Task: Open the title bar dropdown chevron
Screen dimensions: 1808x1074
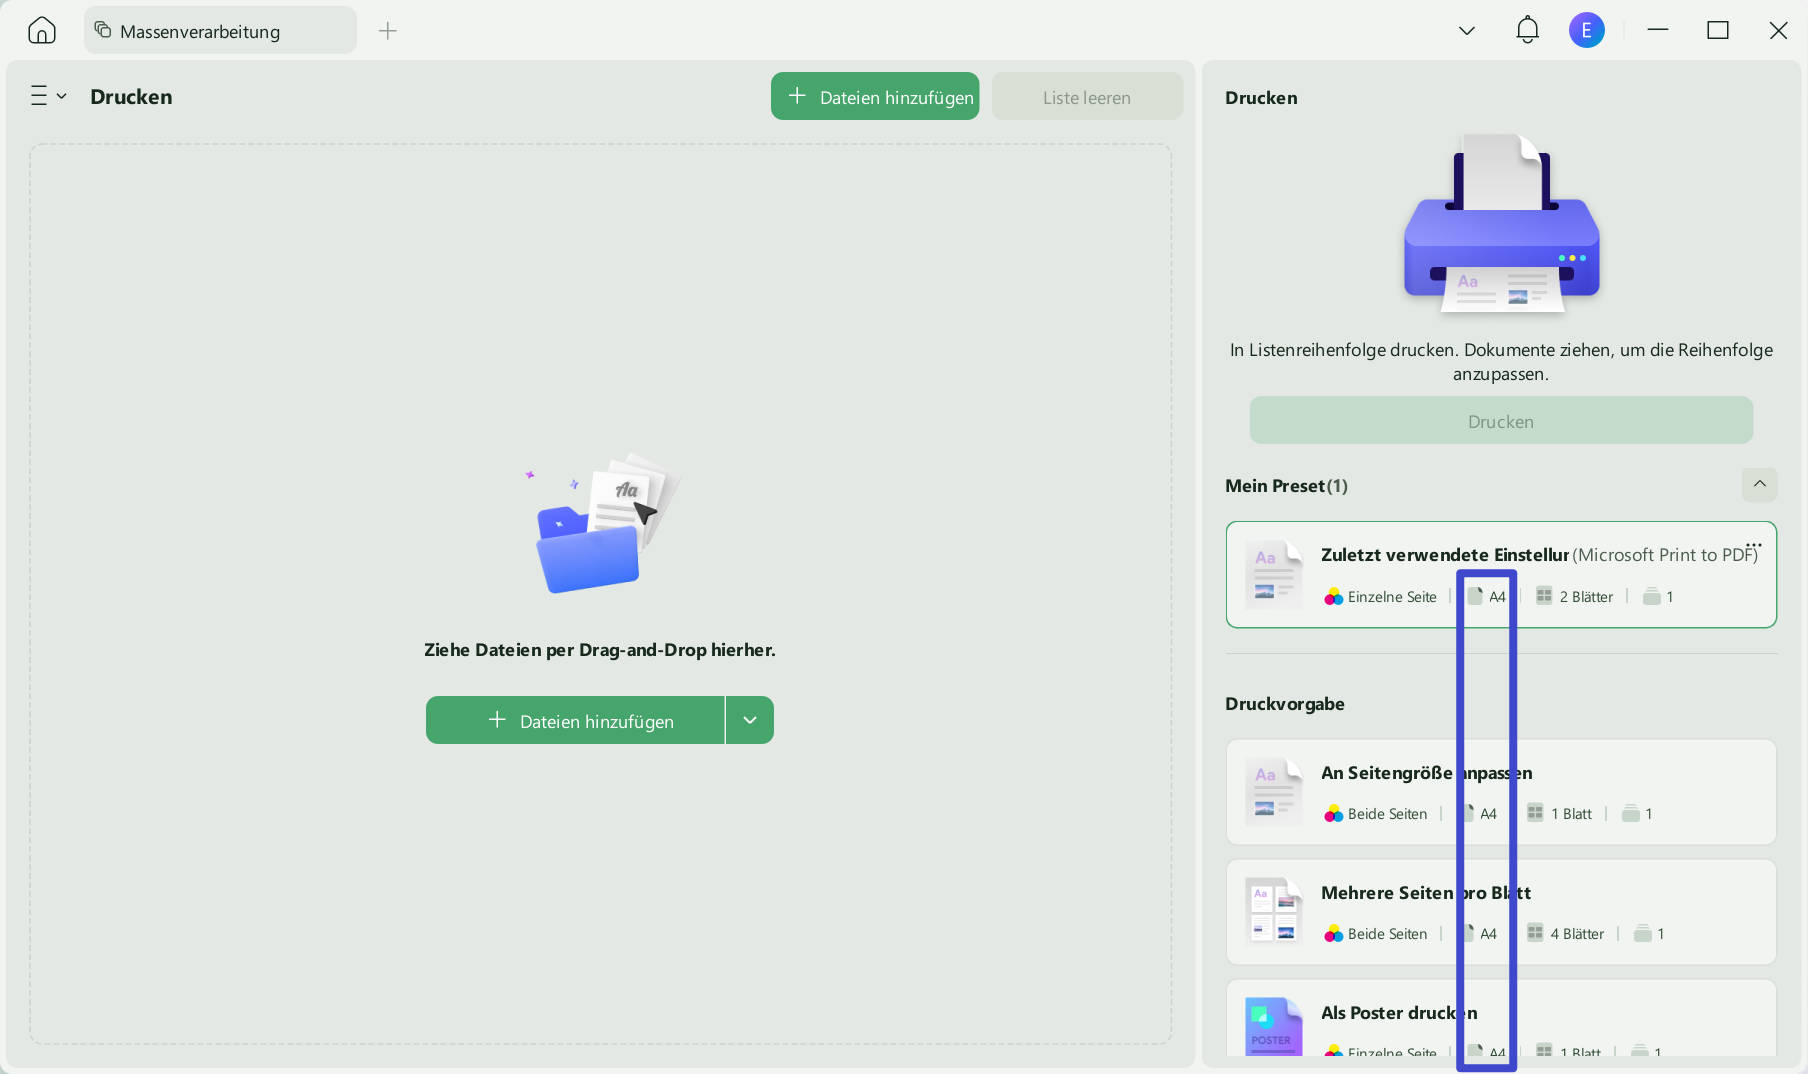Action: [x=1467, y=31]
